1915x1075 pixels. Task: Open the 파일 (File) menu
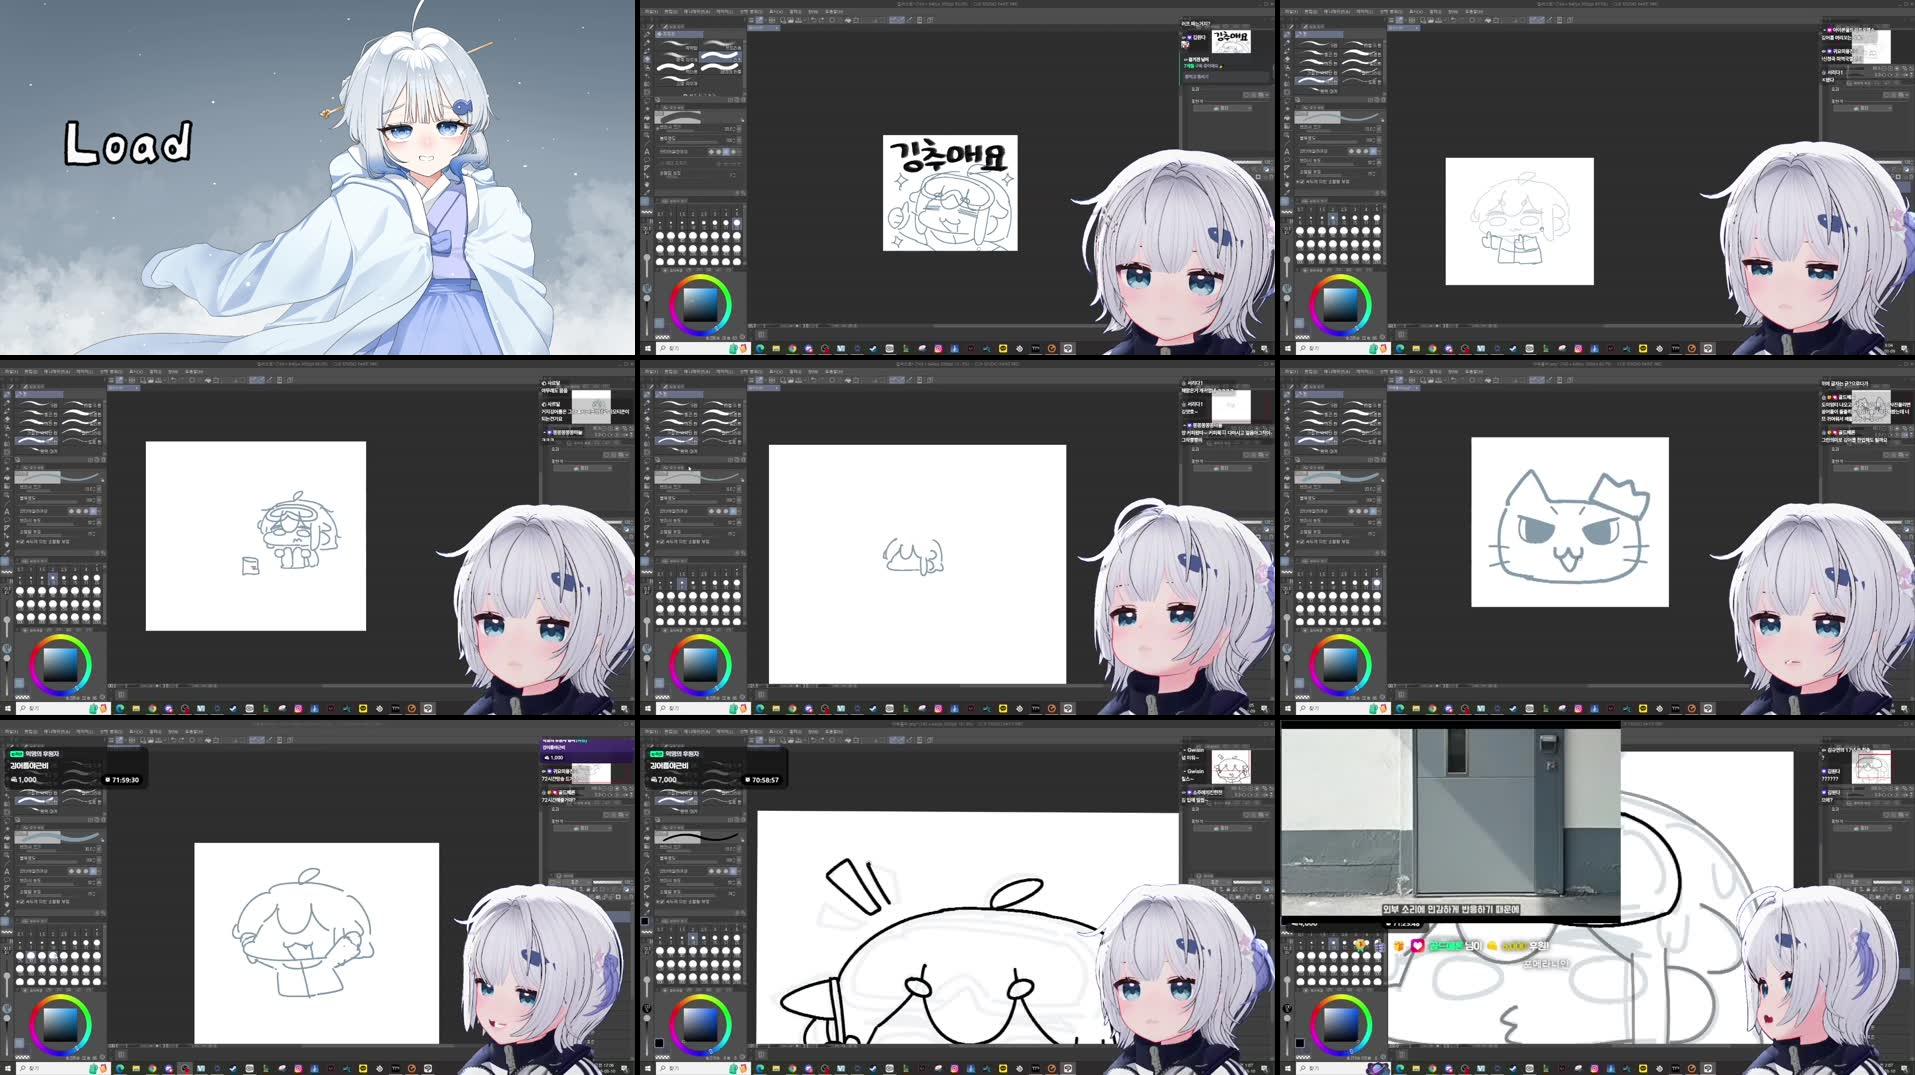click(651, 11)
